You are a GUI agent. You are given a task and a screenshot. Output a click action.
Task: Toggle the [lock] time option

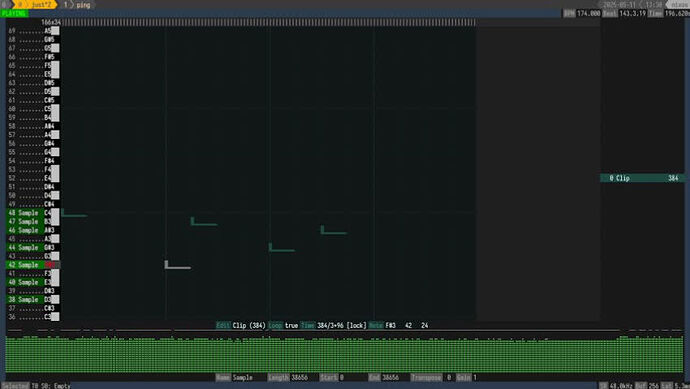point(356,326)
